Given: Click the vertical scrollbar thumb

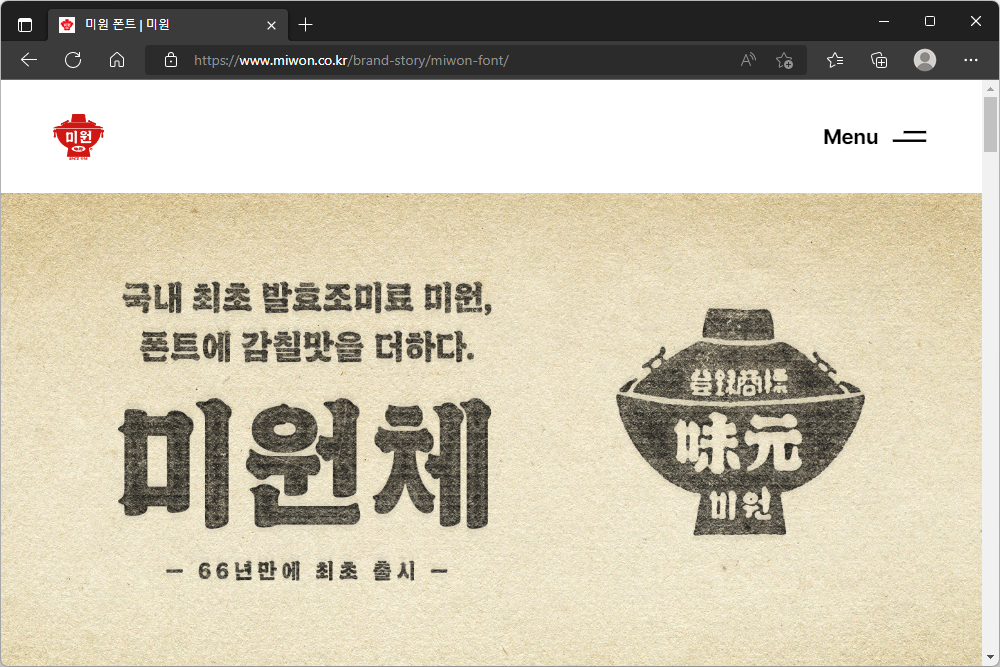Looking at the screenshot, I should pos(990,124).
